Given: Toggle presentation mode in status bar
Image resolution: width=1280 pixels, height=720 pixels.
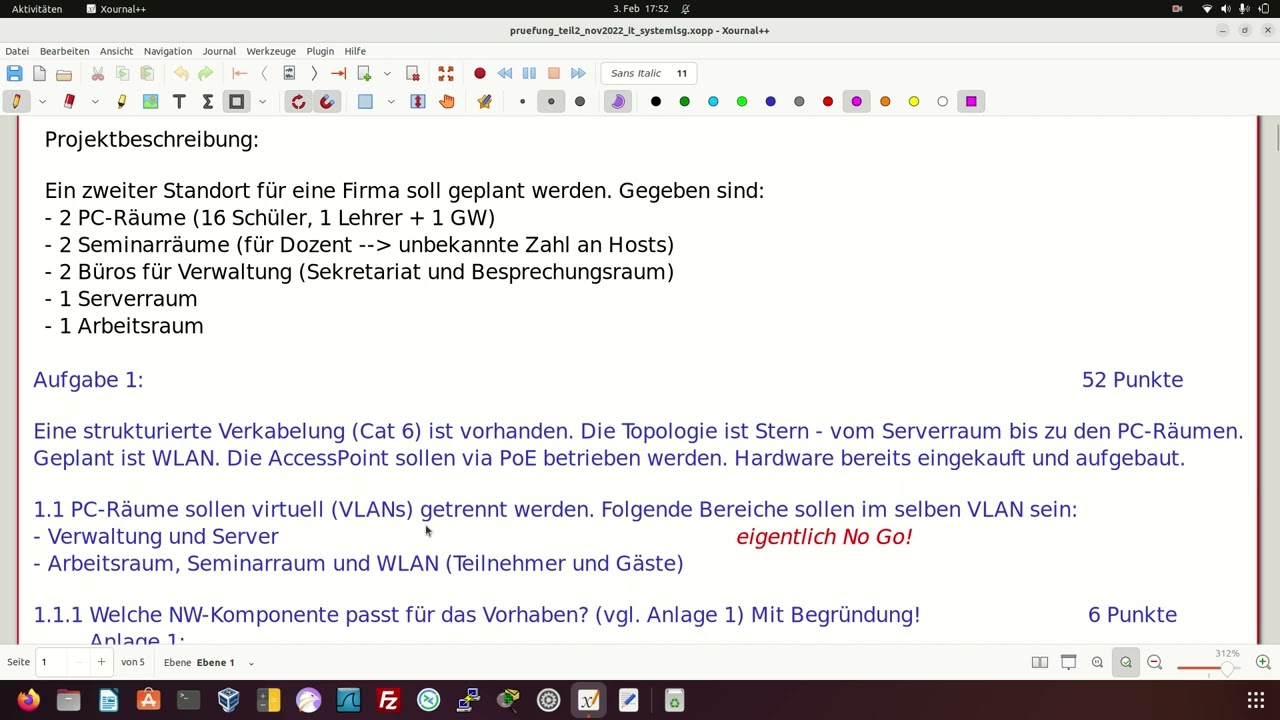Looking at the screenshot, I should (x=1068, y=662).
